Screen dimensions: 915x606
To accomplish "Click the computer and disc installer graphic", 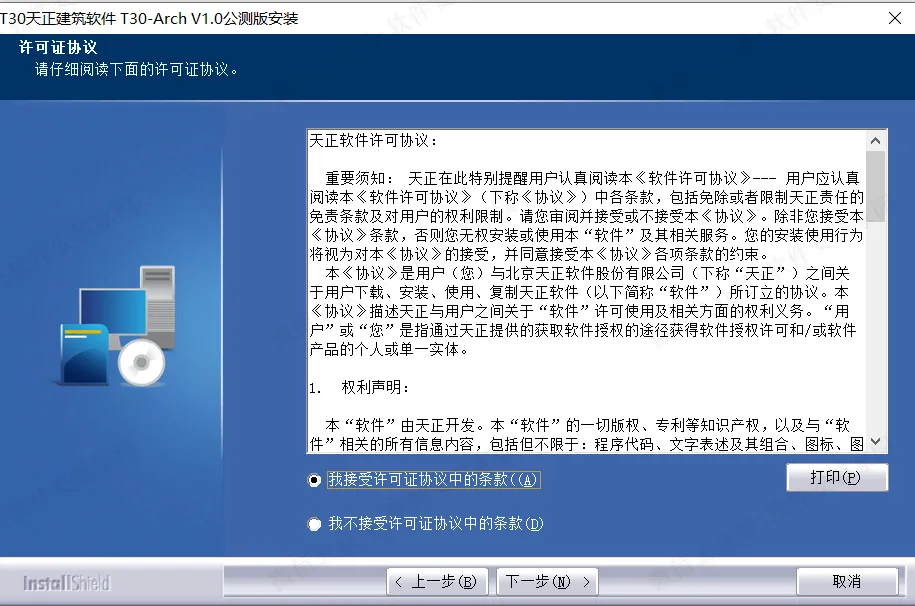I will pyautogui.click(x=117, y=326).
